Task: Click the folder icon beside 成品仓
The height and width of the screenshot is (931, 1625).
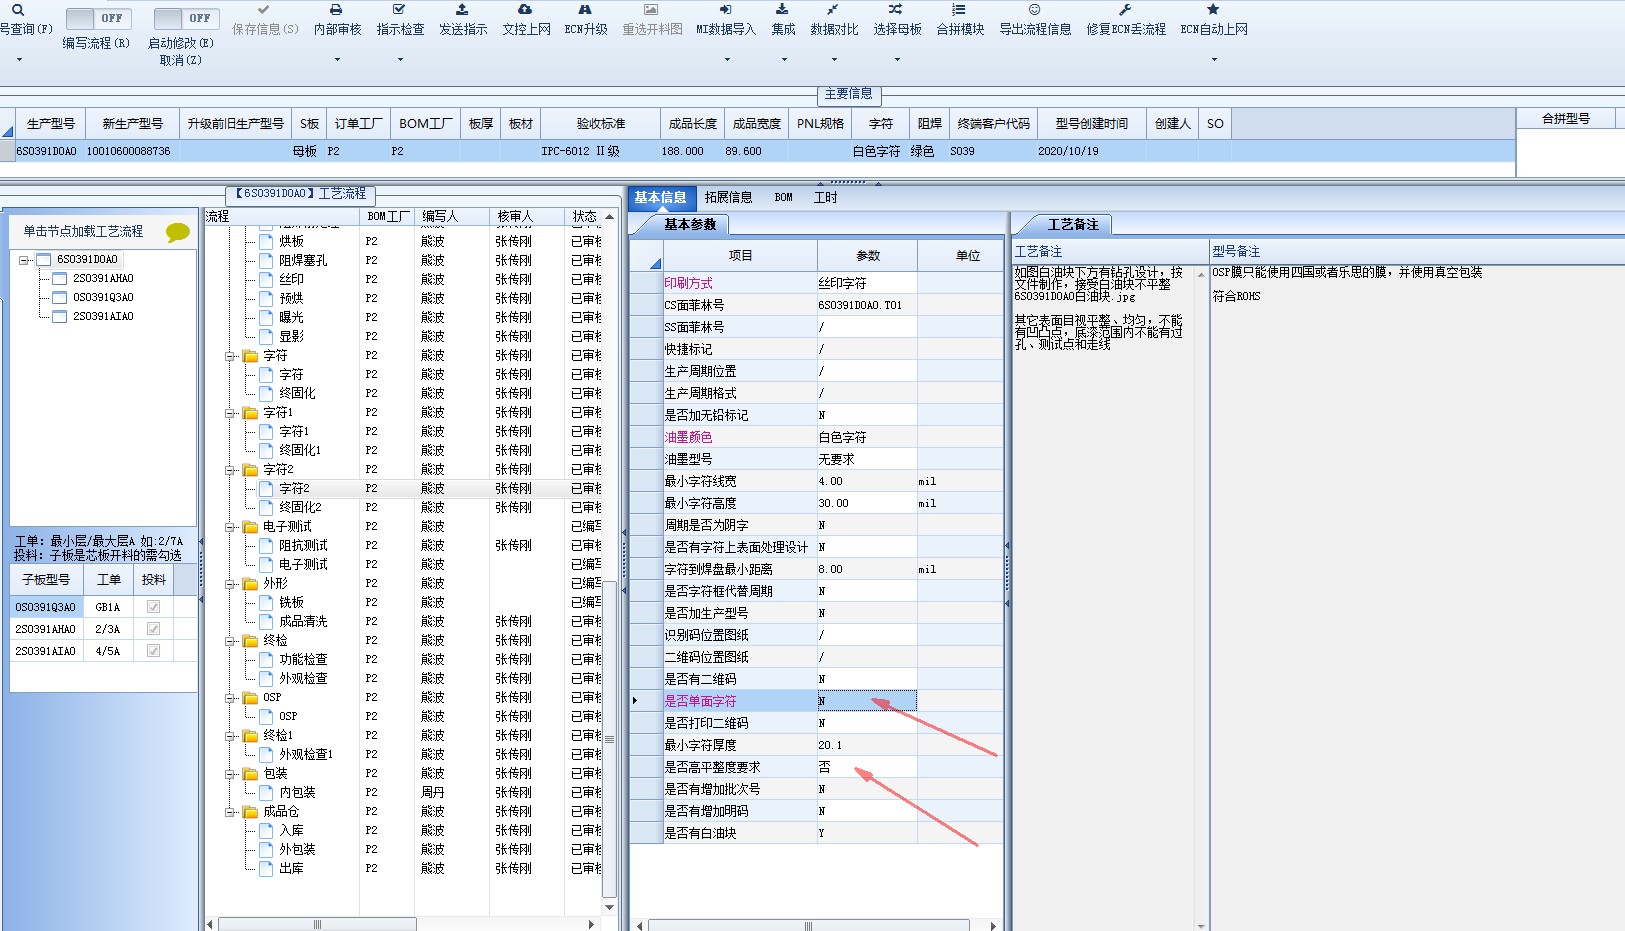Action: tap(251, 811)
